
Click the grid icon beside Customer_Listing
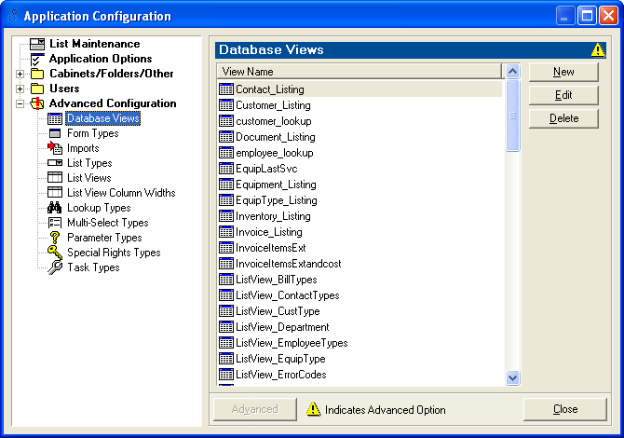pyautogui.click(x=226, y=105)
